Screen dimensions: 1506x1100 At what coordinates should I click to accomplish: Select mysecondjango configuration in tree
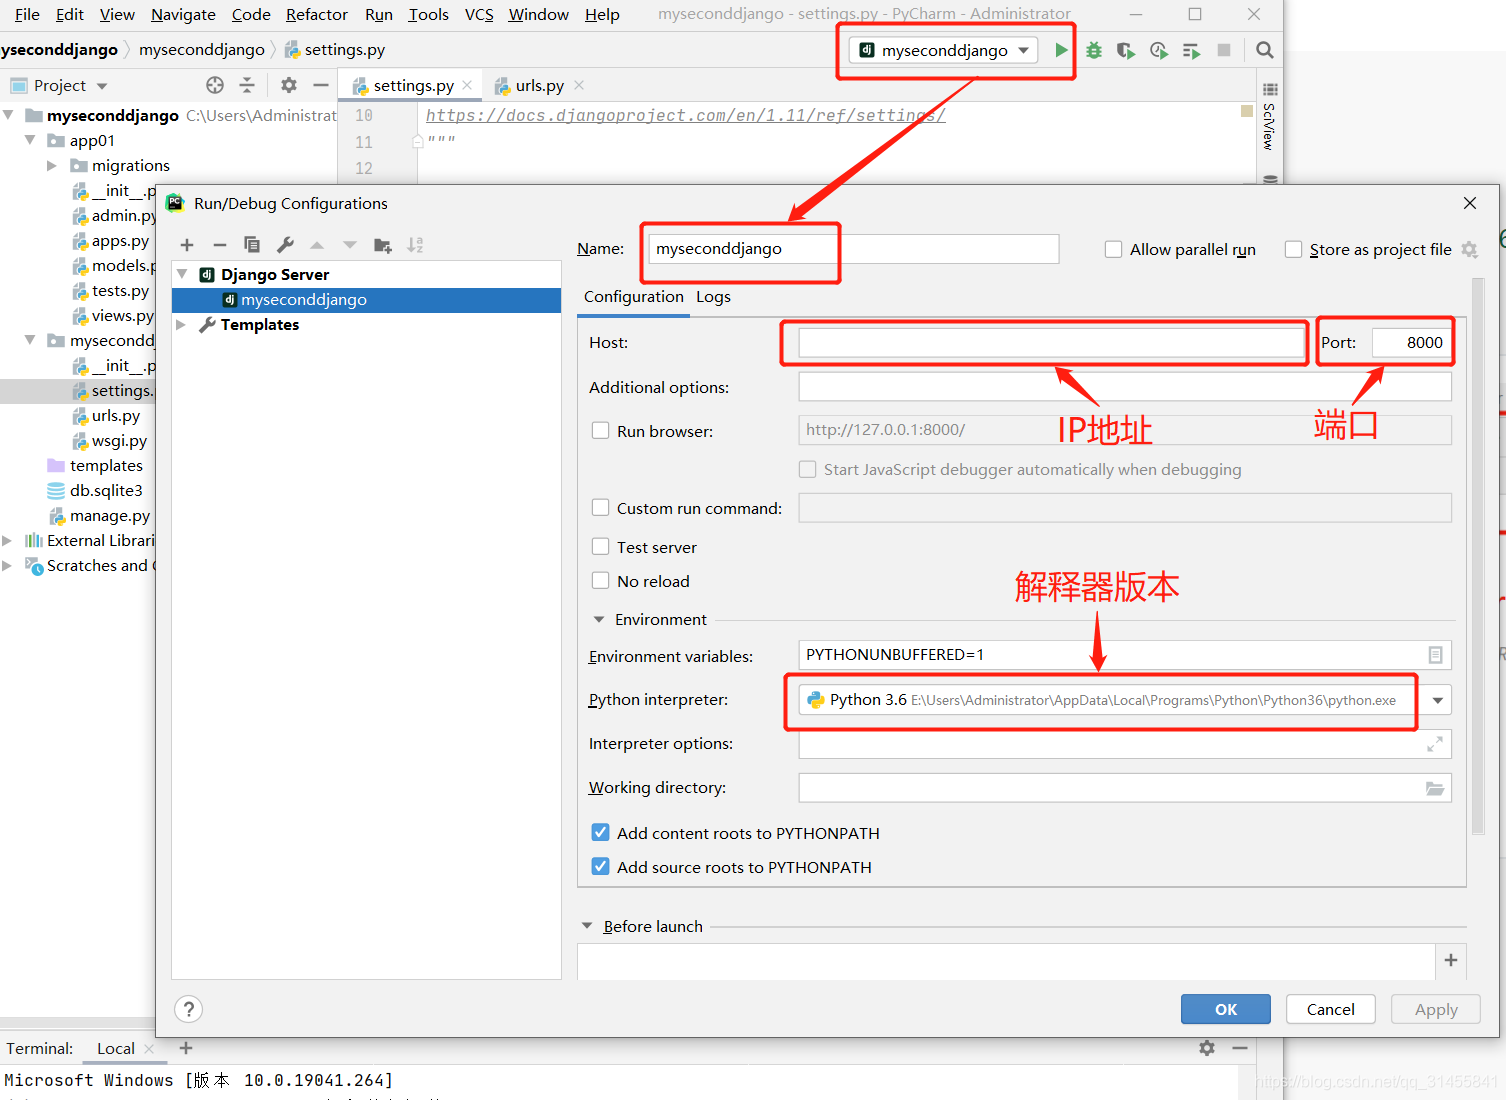366,300
